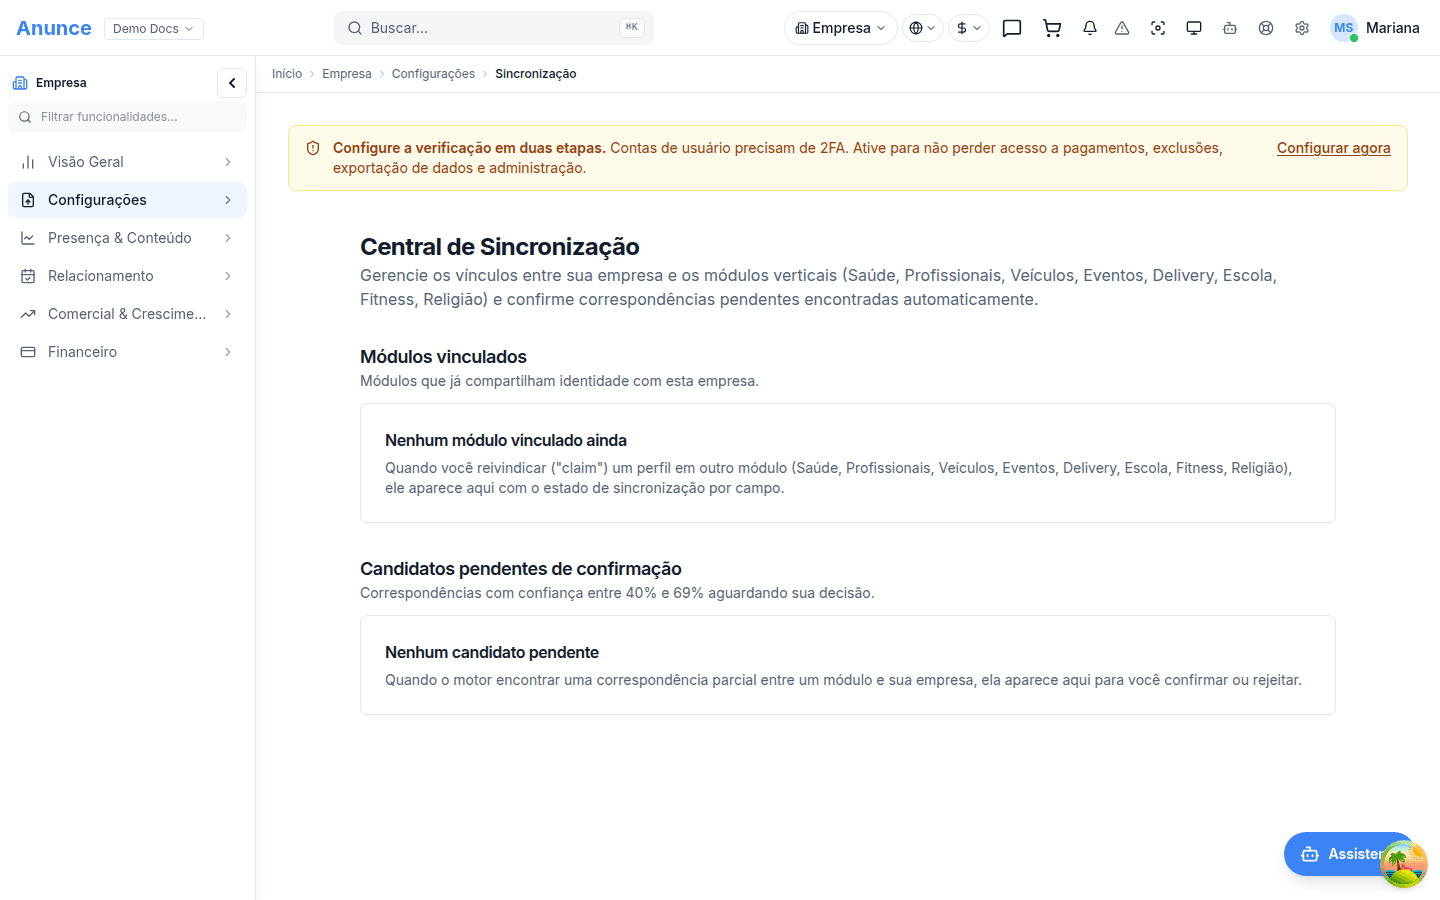Image resolution: width=1440 pixels, height=900 pixels.
Task: Click the Visão Geral bar chart icon
Action: pos(28,162)
